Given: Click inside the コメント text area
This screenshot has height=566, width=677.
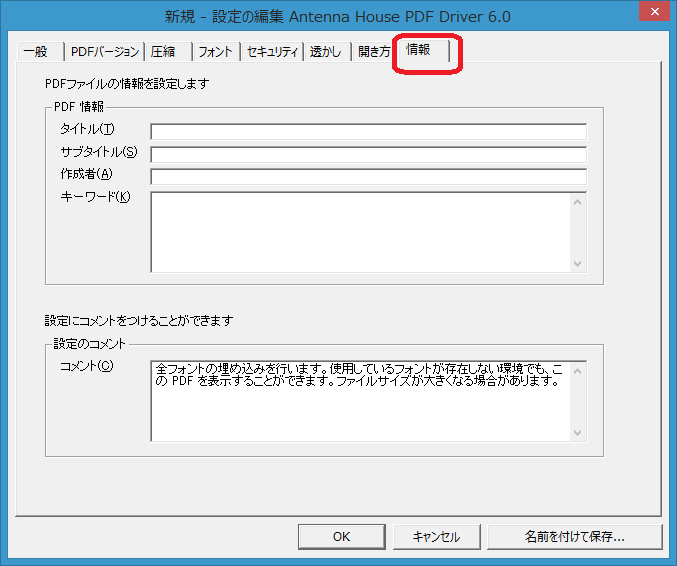Looking at the screenshot, I should click(361, 401).
